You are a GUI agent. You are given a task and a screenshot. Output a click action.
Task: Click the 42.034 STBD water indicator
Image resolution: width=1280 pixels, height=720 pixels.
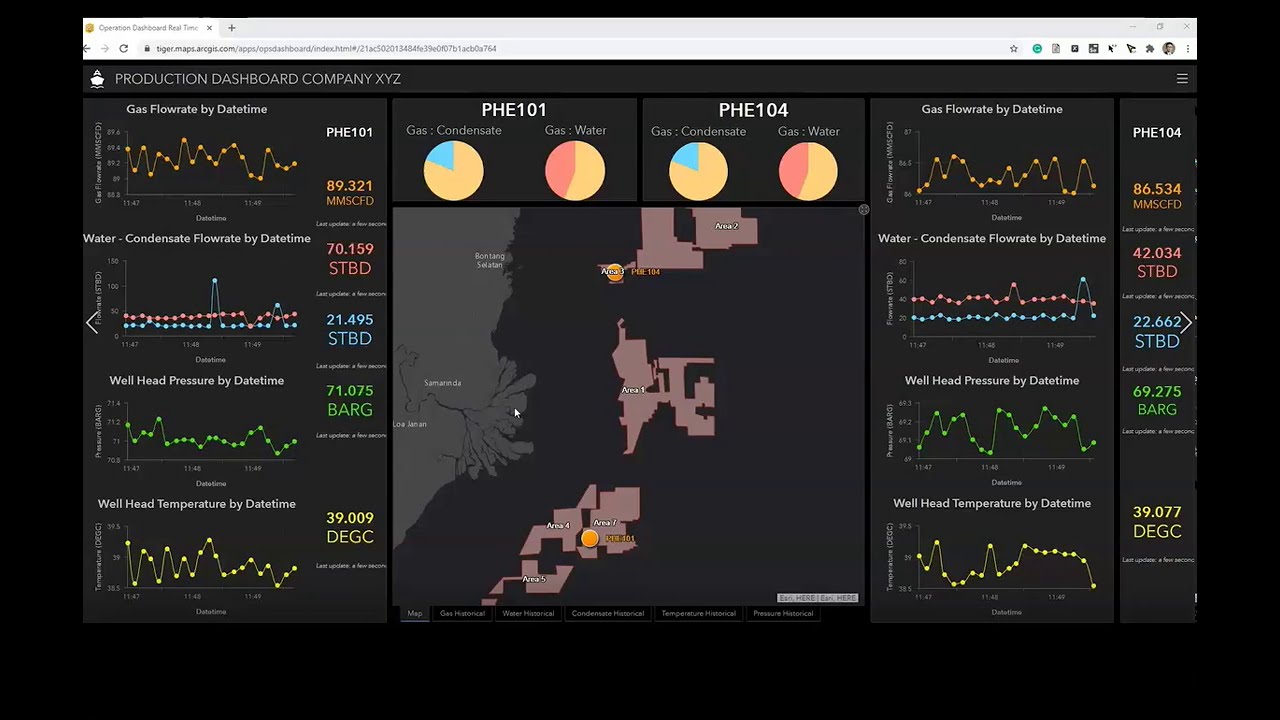pos(1157,262)
